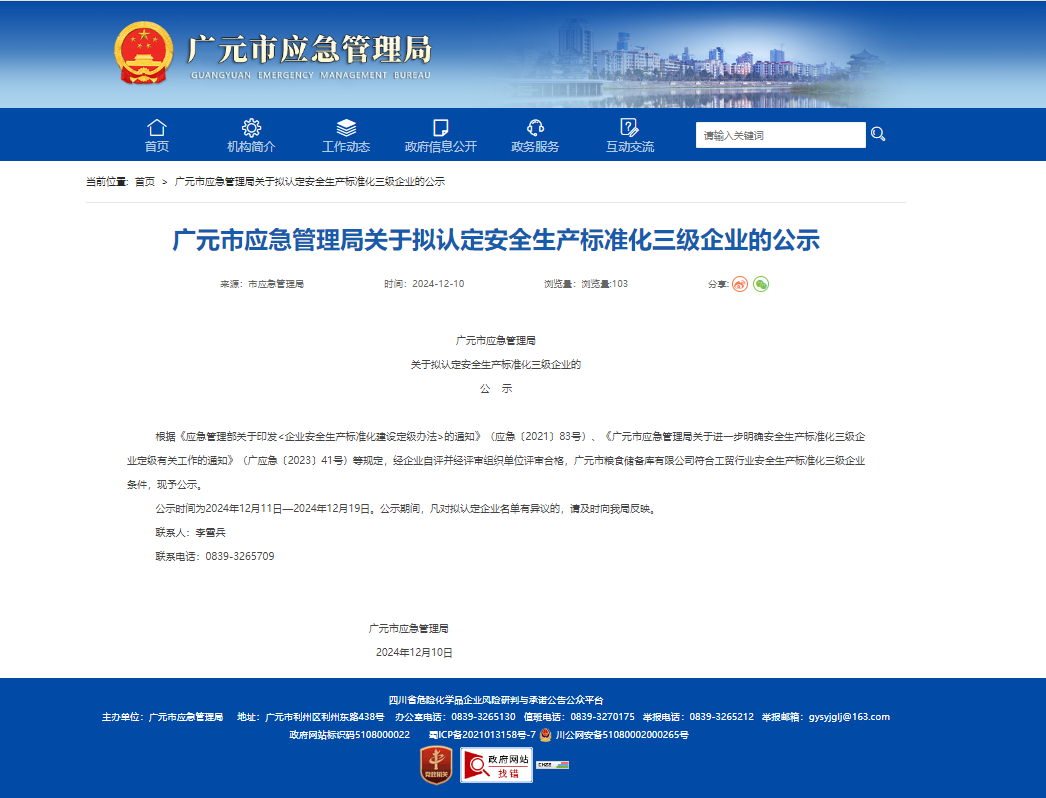This screenshot has height=798, width=1046.
Task: Click the sentence starting 公示时间为2024年12月11日
Action: [406, 508]
